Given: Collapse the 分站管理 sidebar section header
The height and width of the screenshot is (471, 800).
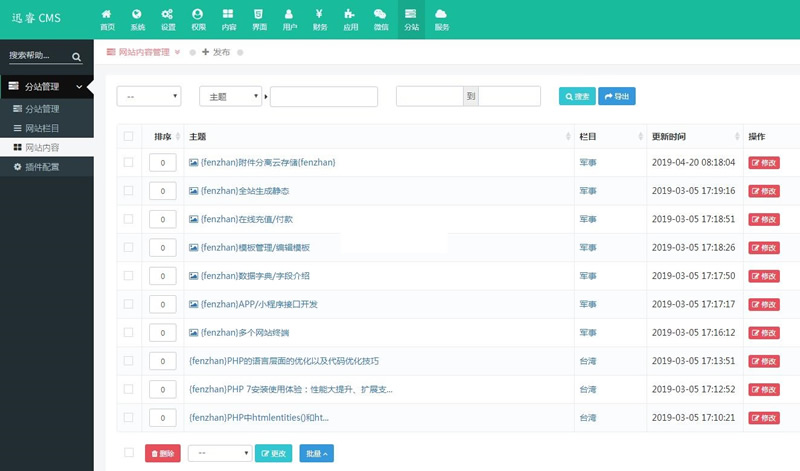Looking at the screenshot, I should click(47, 87).
